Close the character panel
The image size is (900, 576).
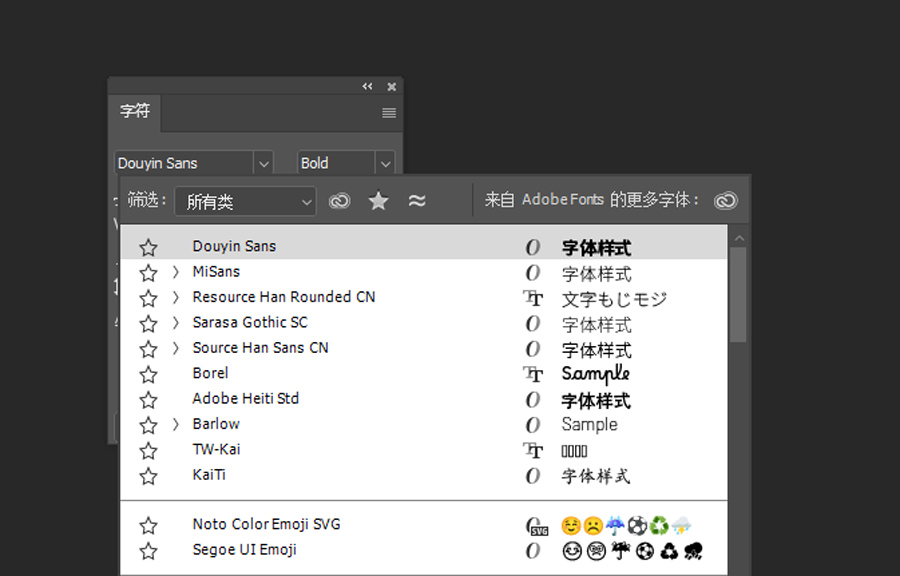[x=391, y=87]
